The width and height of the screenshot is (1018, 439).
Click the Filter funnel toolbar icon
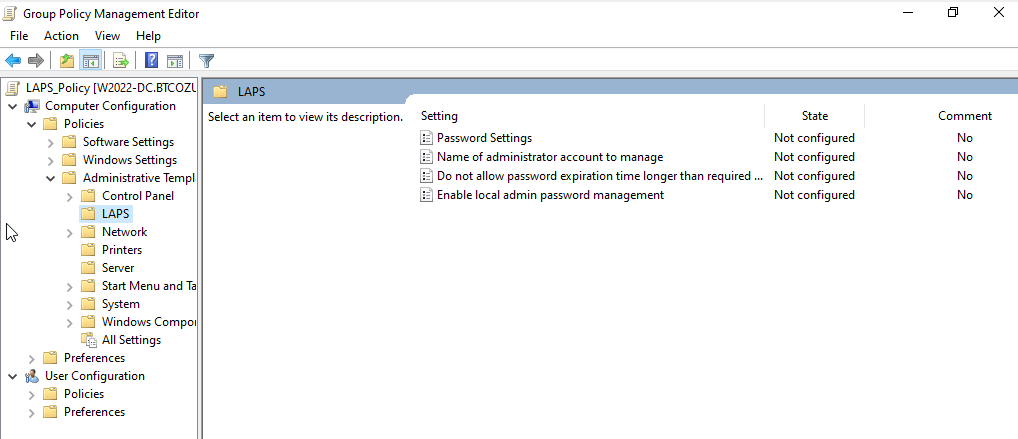pos(206,61)
